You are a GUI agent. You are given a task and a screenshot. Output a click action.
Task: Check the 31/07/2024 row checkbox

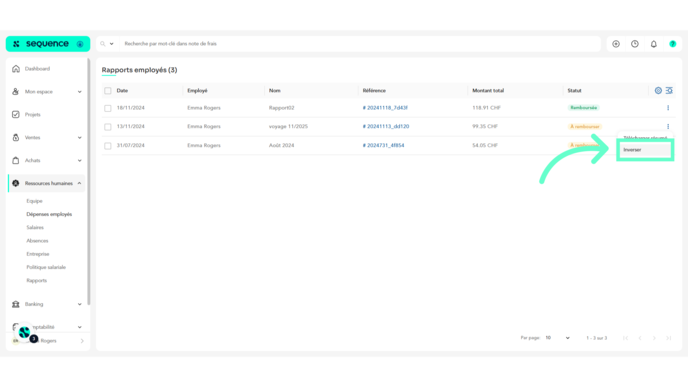[x=108, y=146]
